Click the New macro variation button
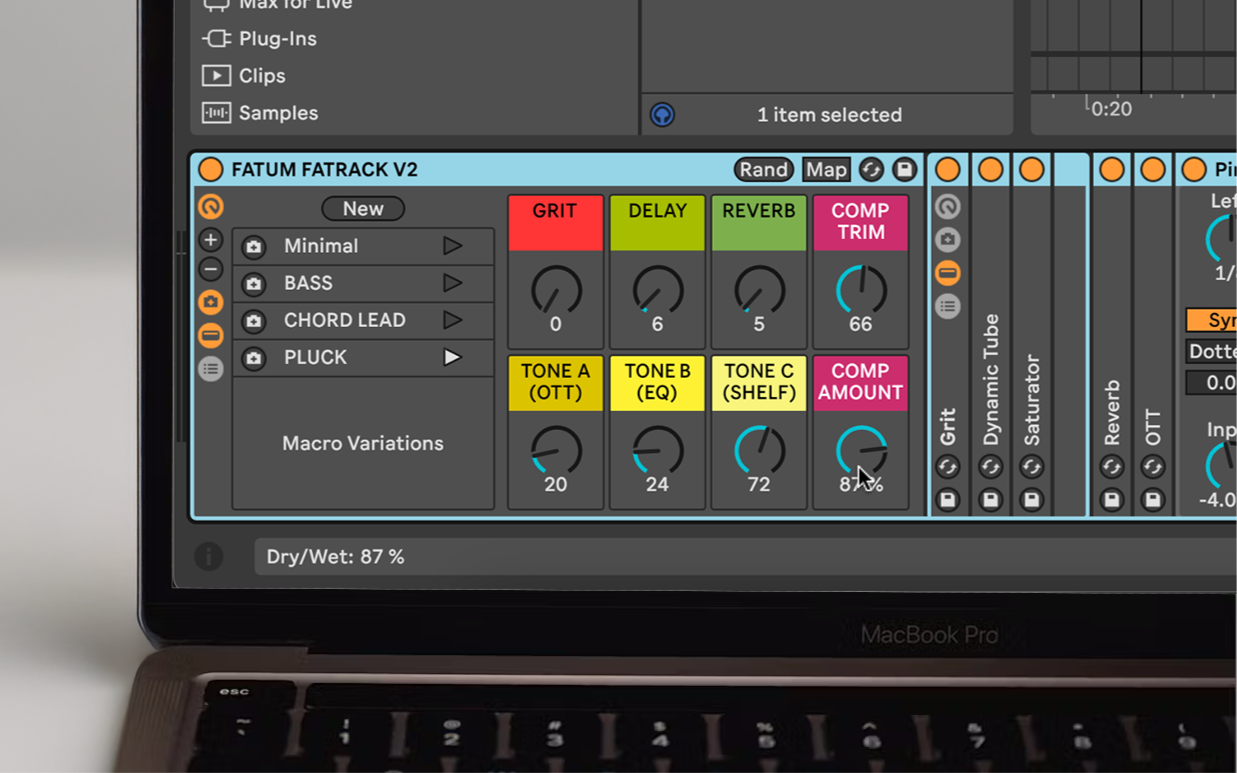This screenshot has width=1237, height=773. click(362, 209)
